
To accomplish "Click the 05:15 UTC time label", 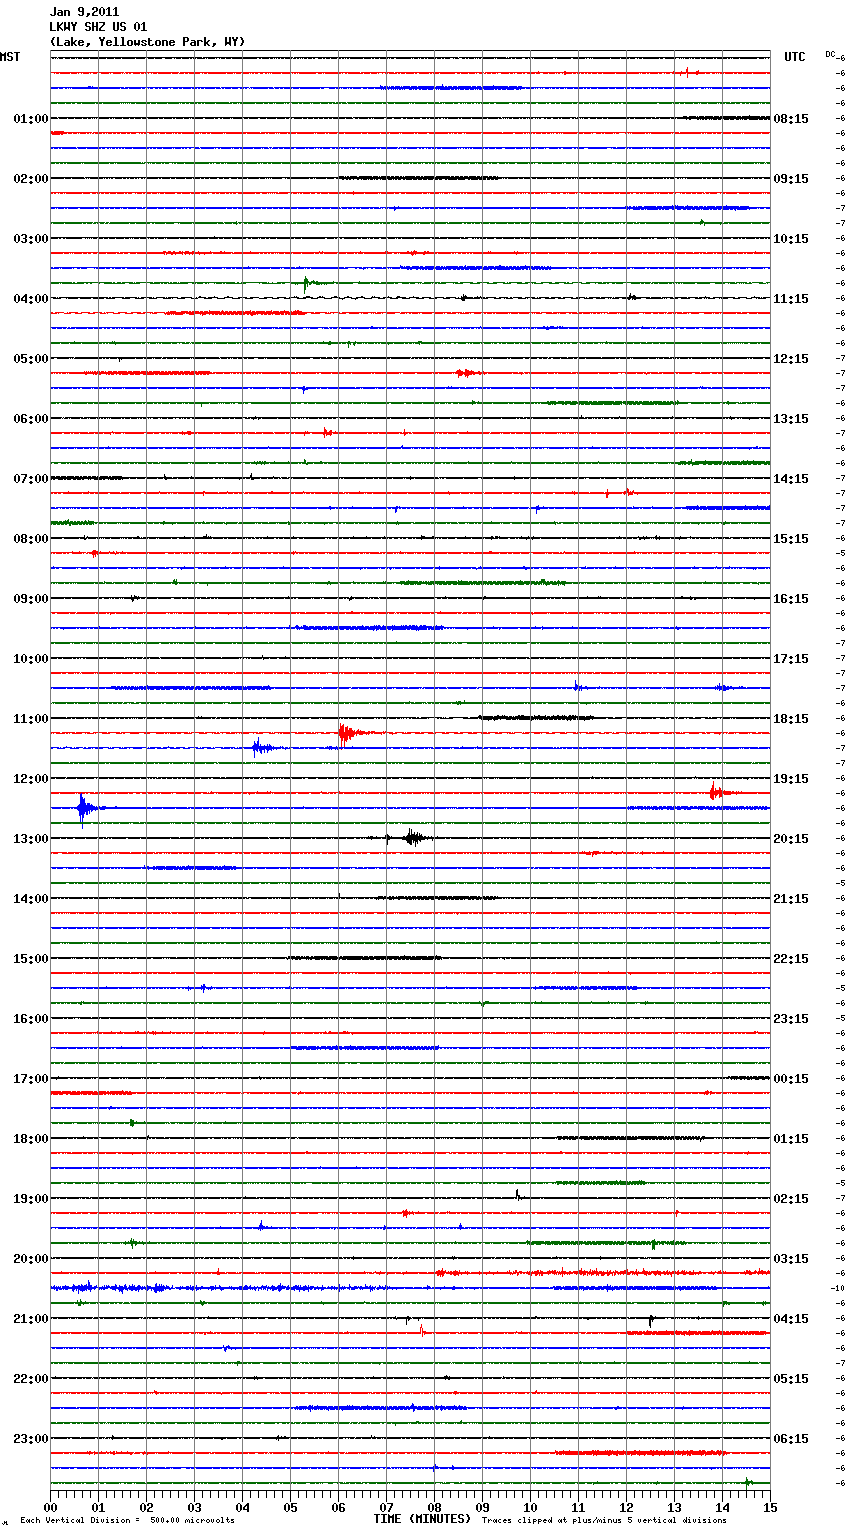I will (791, 1379).
